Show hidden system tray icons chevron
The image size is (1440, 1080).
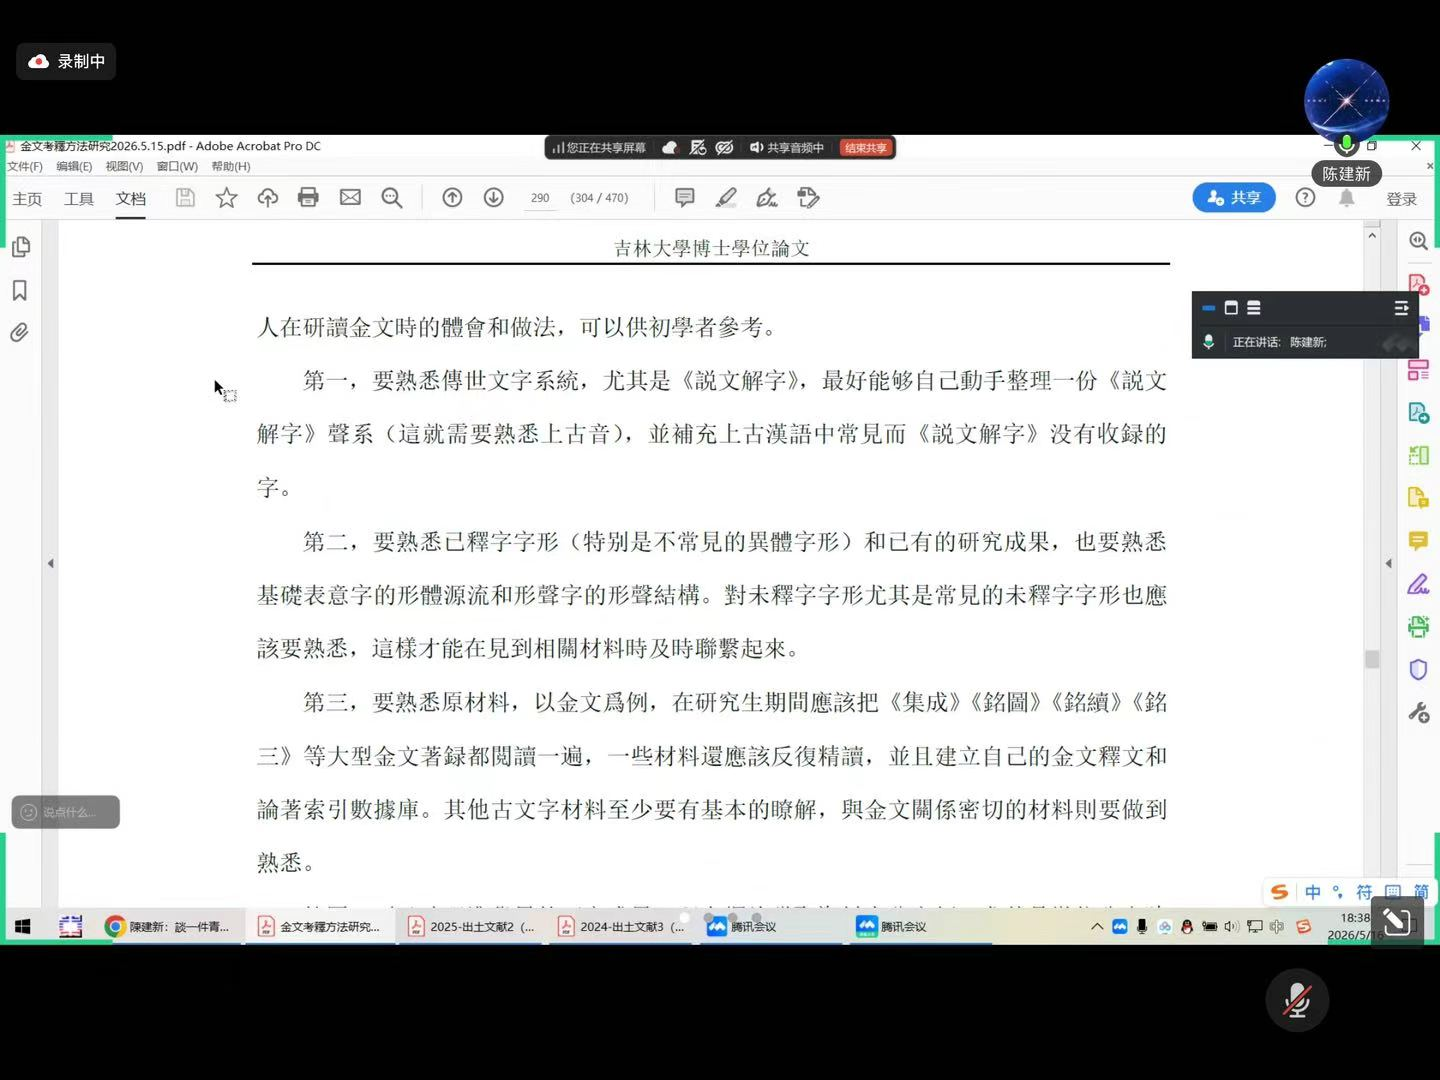pos(1097,927)
